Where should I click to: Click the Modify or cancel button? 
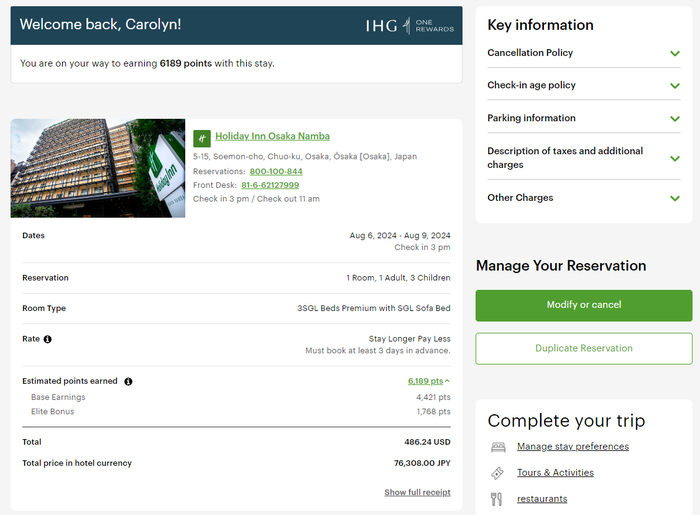coord(584,305)
